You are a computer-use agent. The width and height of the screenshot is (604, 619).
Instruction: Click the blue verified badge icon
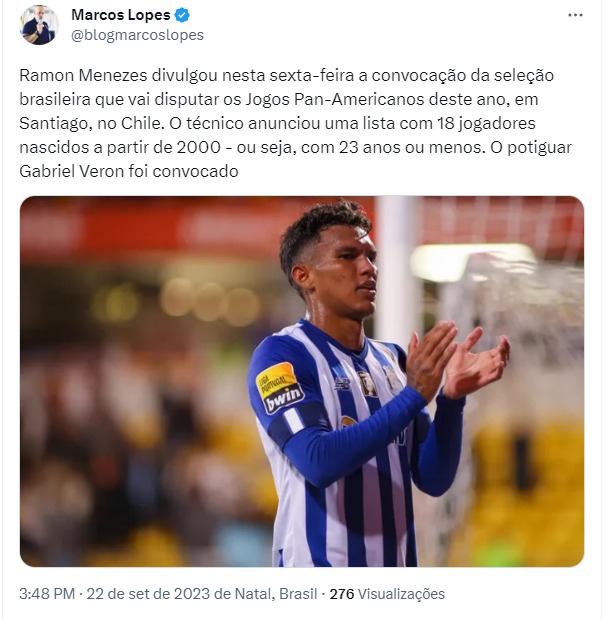(182, 15)
